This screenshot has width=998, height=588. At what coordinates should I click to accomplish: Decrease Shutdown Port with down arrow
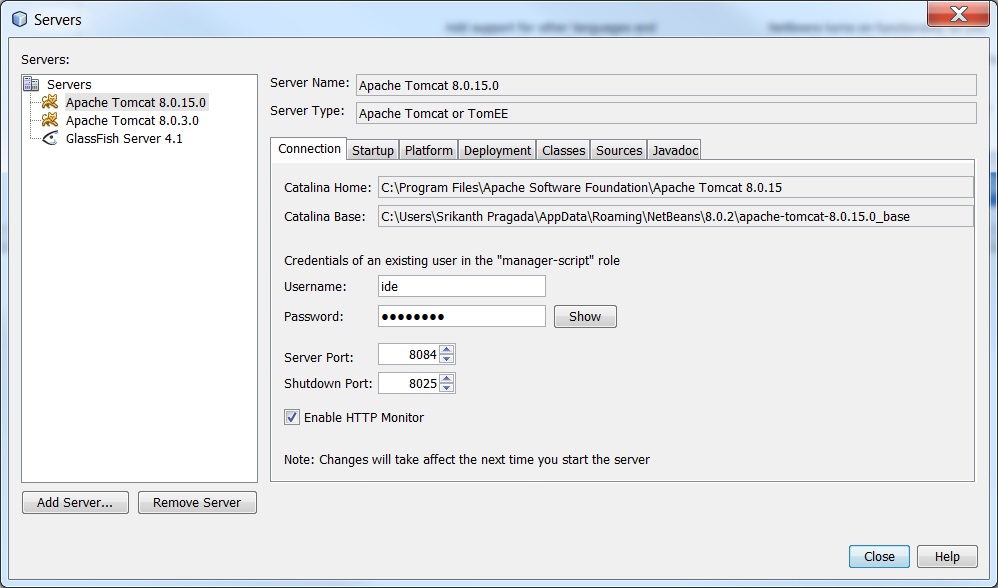pos(447,388)
